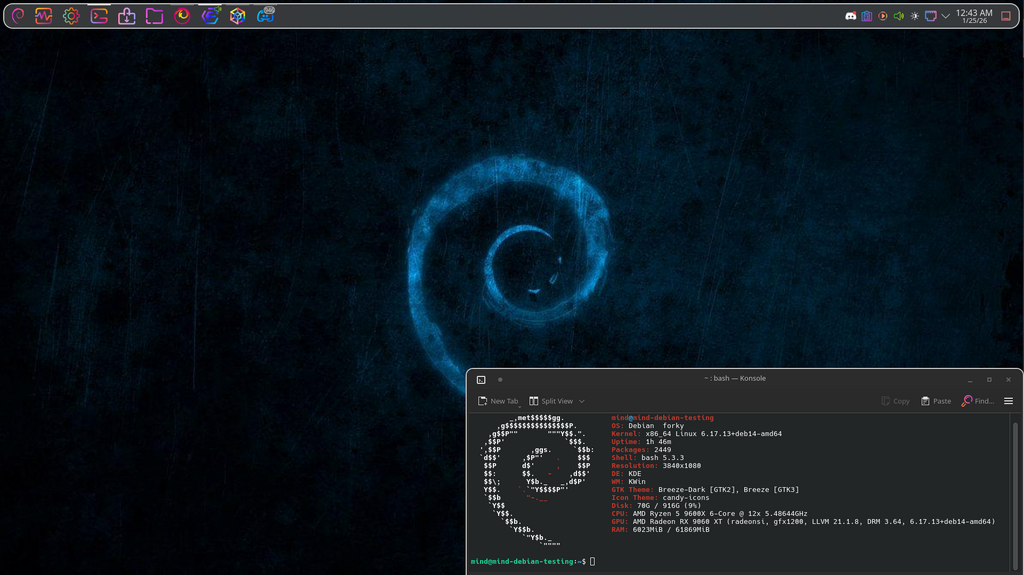Launch the system monitor from panel

44,16
